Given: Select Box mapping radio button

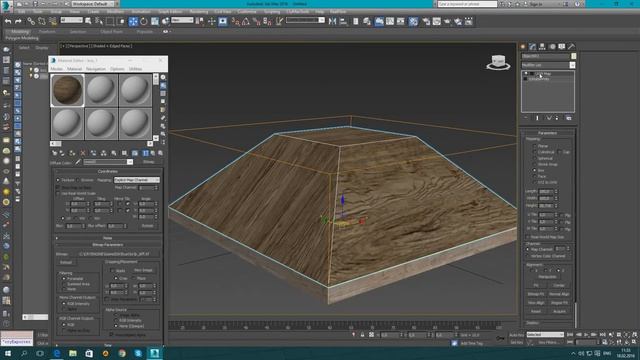Looking at the screenshot, I should [x=535, y=170].
